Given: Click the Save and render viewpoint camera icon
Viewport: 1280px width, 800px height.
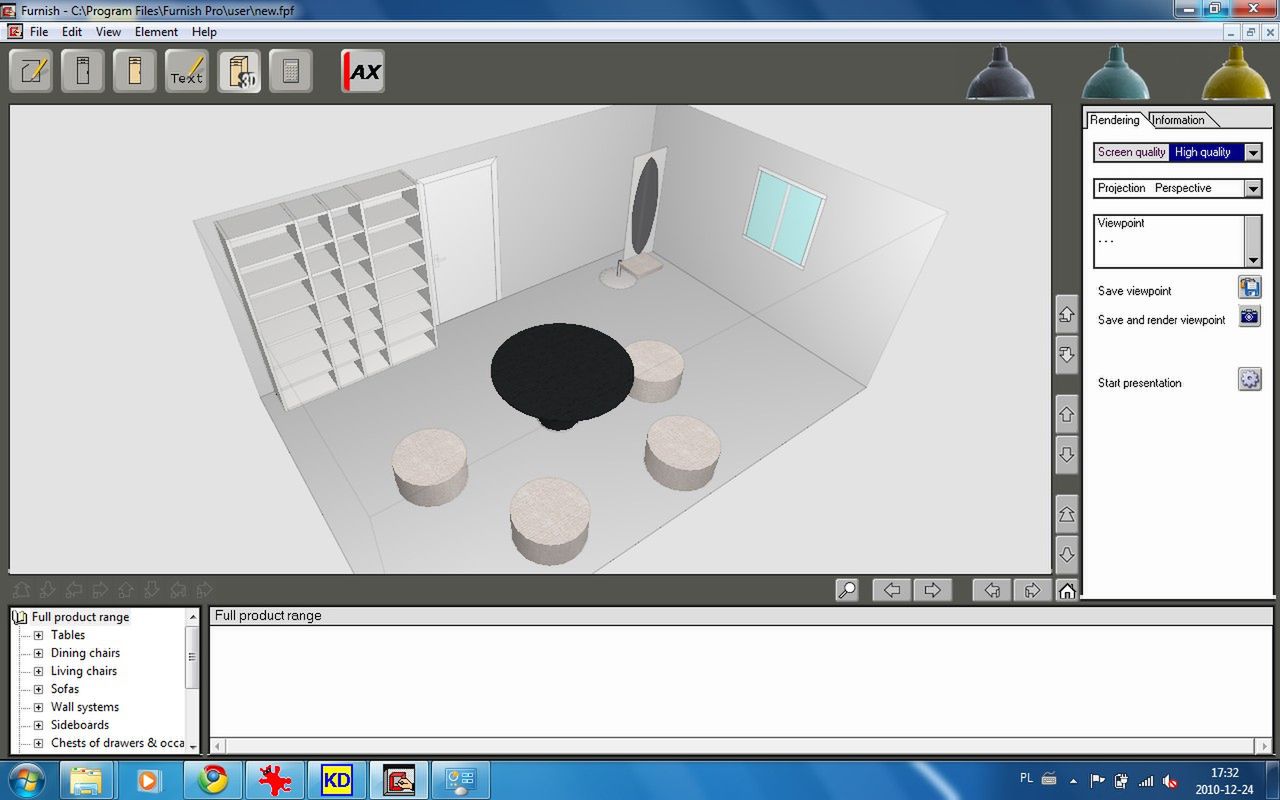Looking at the screenshot, I should [1249, 316].
